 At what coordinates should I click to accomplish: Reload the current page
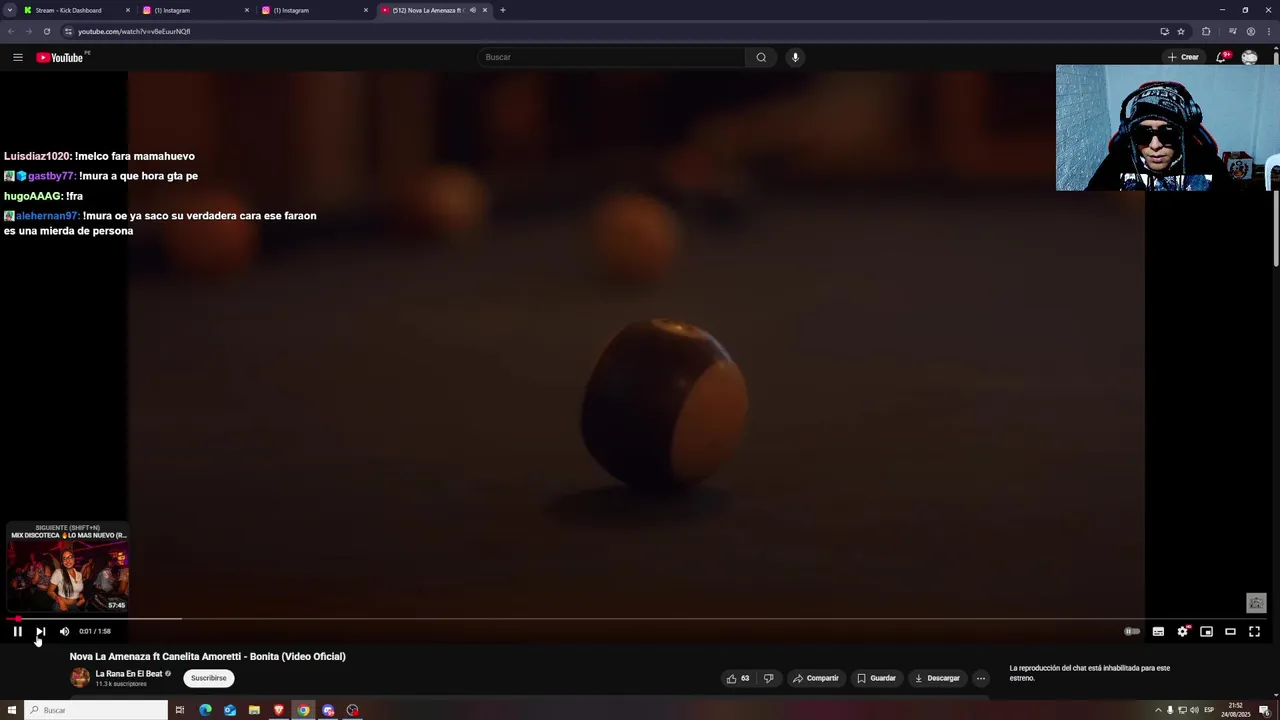pyautogui.click(x=47, y=31)
